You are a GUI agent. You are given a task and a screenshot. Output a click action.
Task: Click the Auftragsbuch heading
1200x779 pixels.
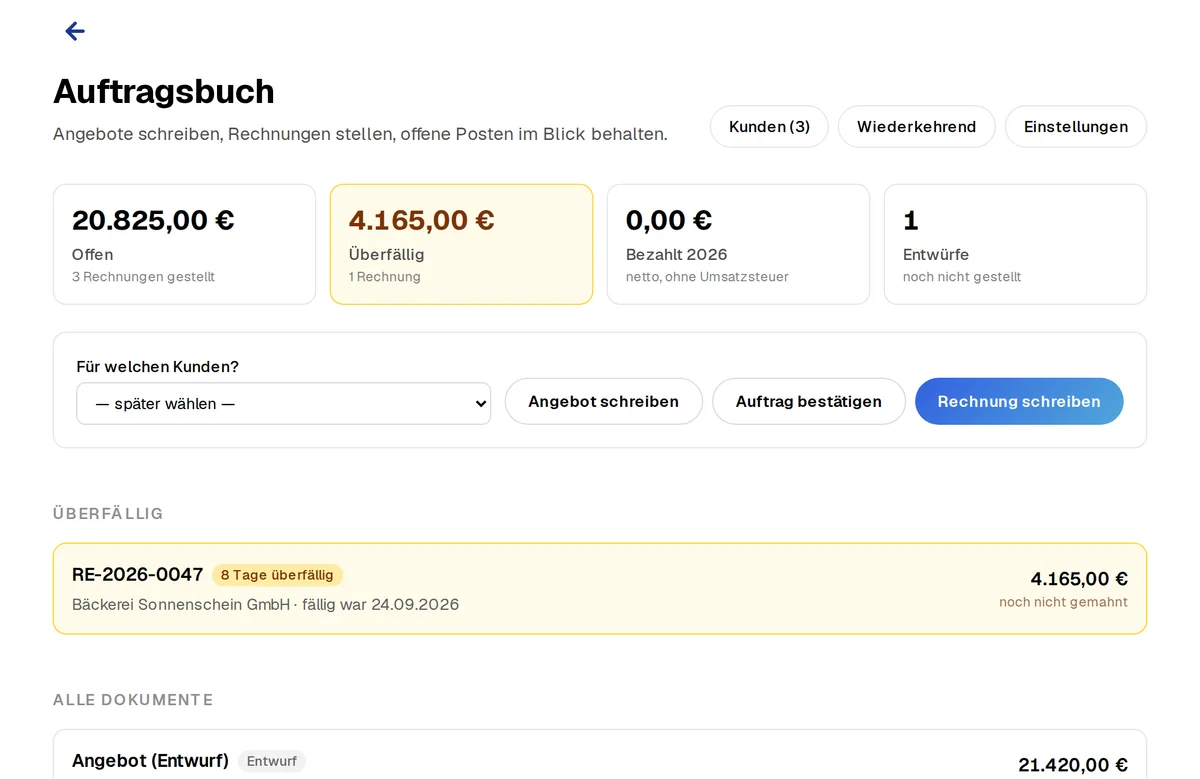click(x=164, y=91)
